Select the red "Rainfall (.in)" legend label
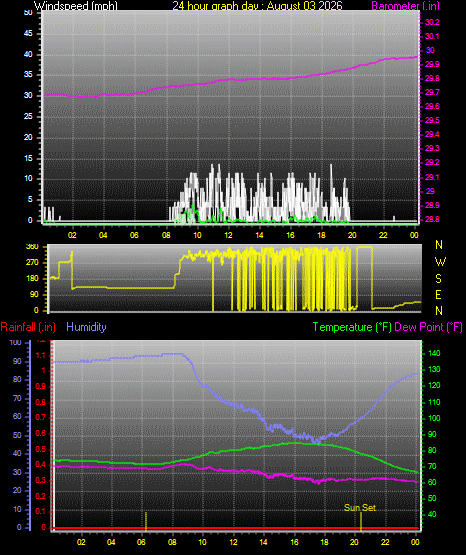 [x=28, y=327]
